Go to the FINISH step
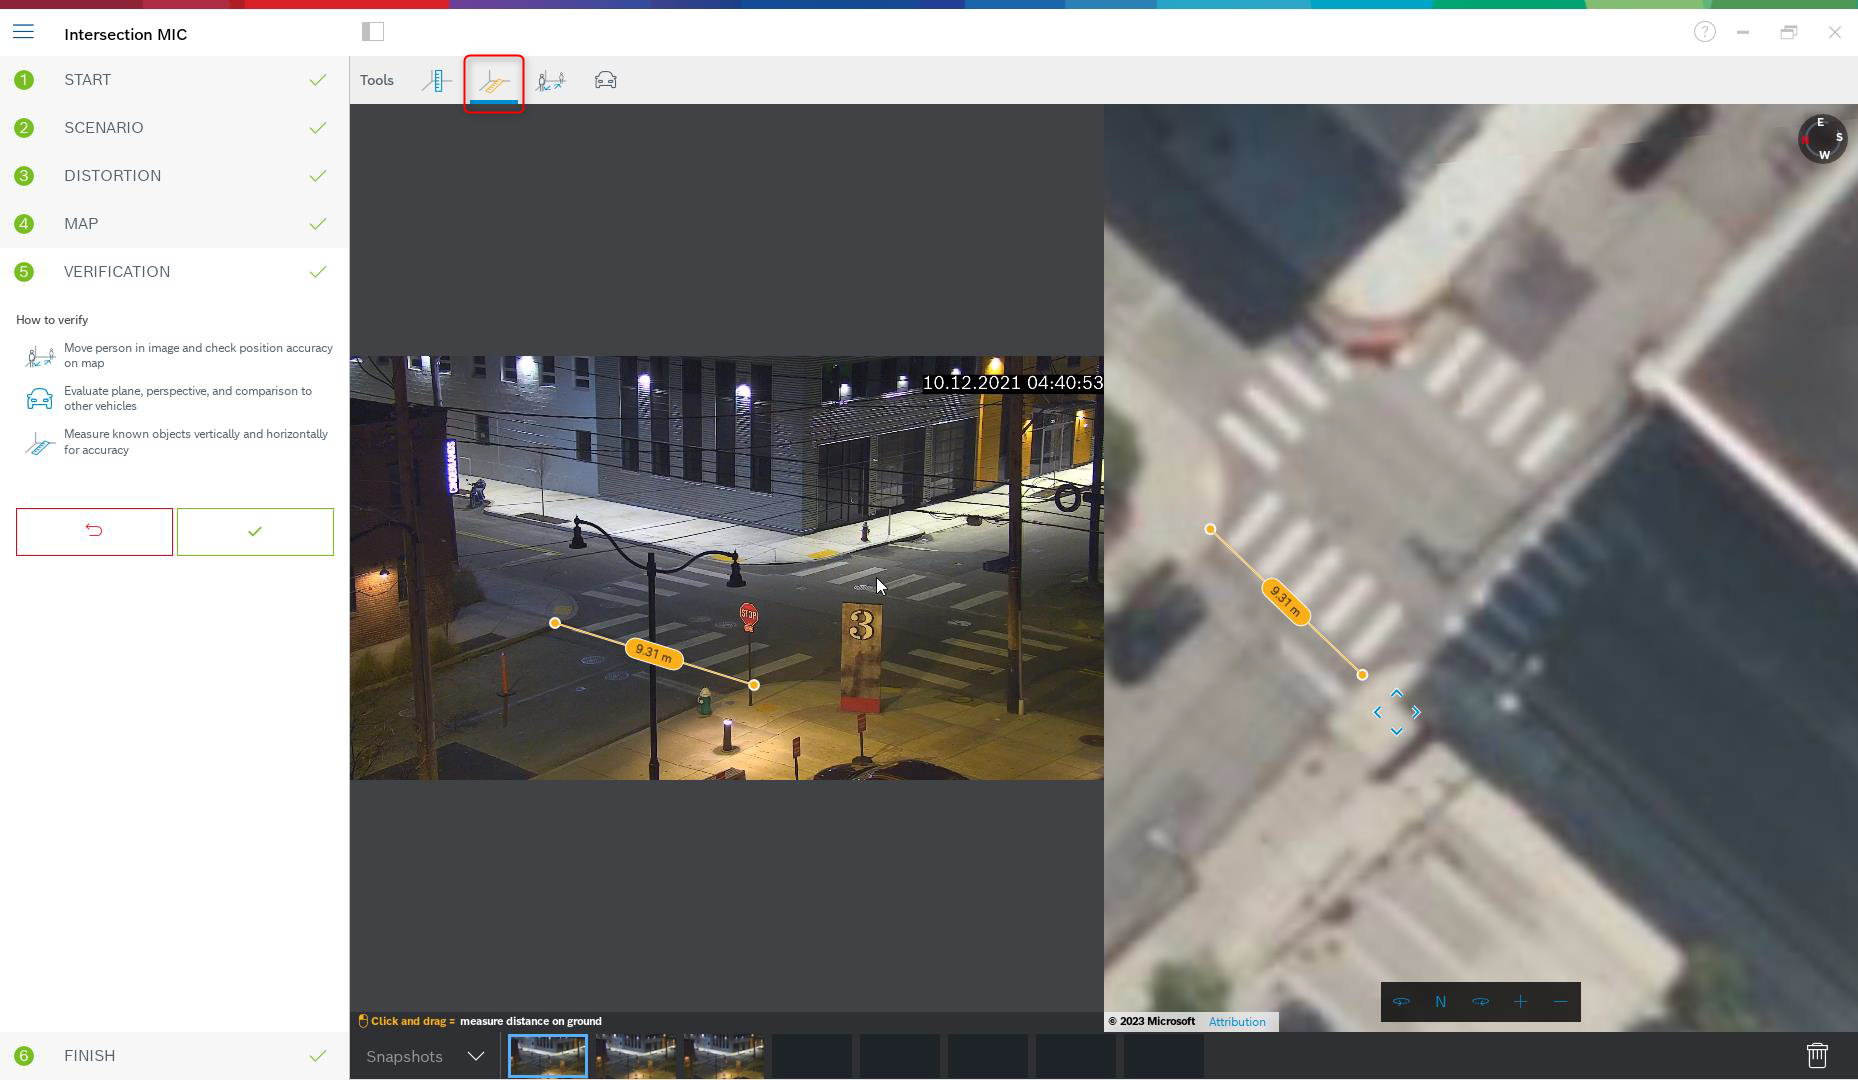This screenshot has height=1080, width=1858. 89,1056
